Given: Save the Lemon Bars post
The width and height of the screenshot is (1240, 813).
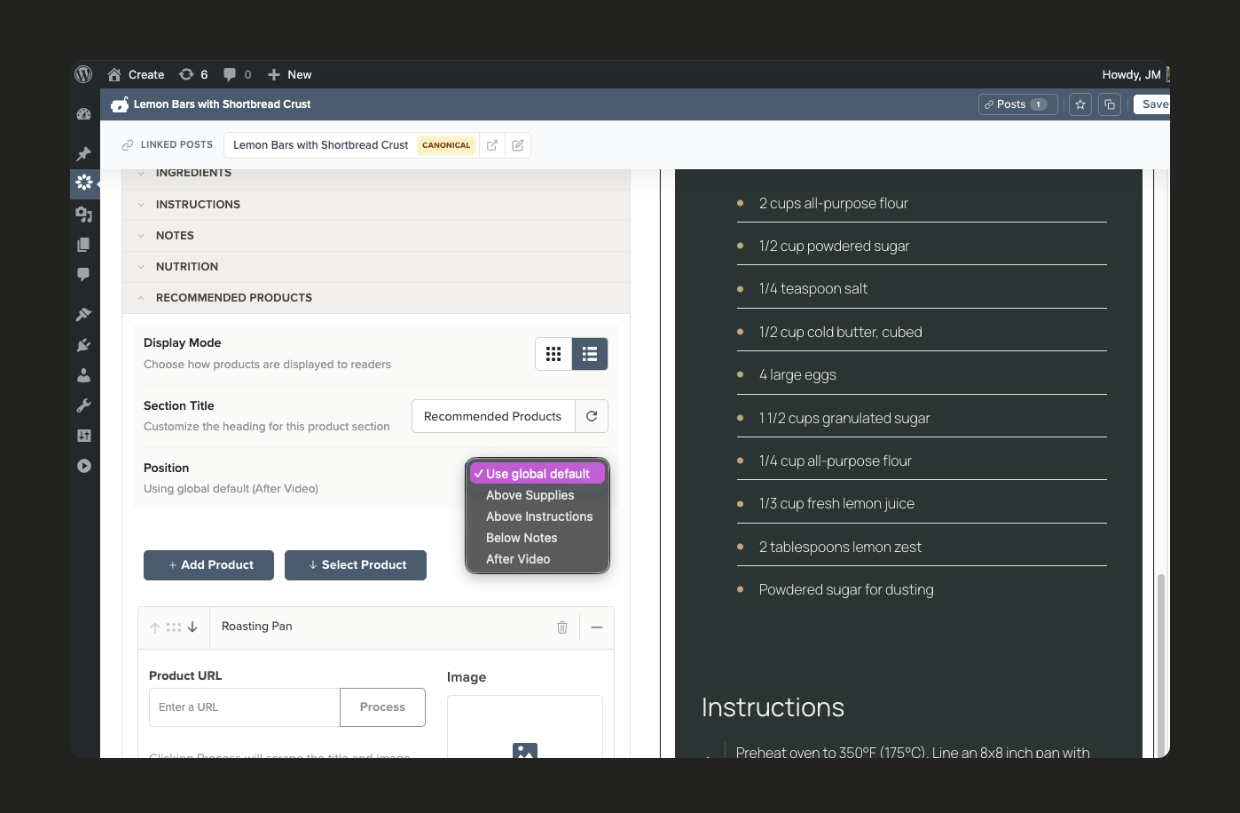Looking at the screenshot, I should tap(1154, 104).
